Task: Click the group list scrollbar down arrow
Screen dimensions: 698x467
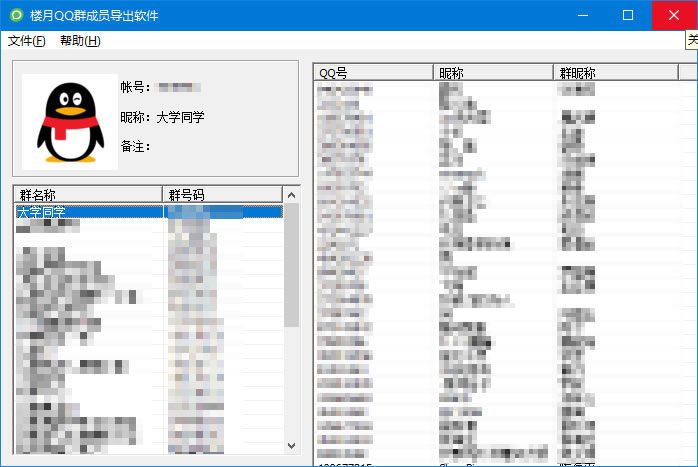Action: tap(291, 446)
